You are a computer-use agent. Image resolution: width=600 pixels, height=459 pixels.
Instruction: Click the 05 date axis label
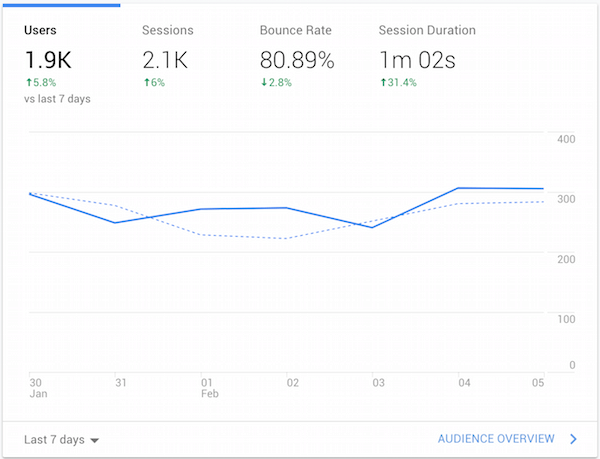pos(538,382)
